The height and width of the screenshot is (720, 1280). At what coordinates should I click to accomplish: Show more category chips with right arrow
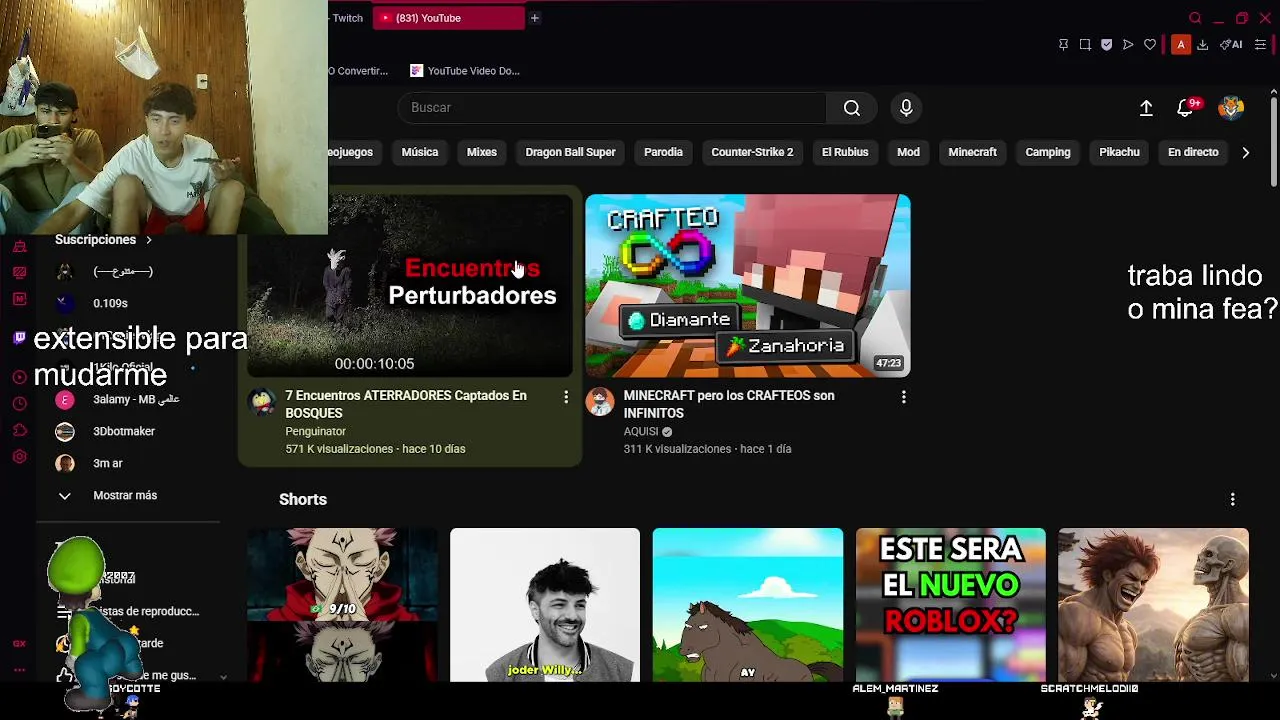[1245, 152]
